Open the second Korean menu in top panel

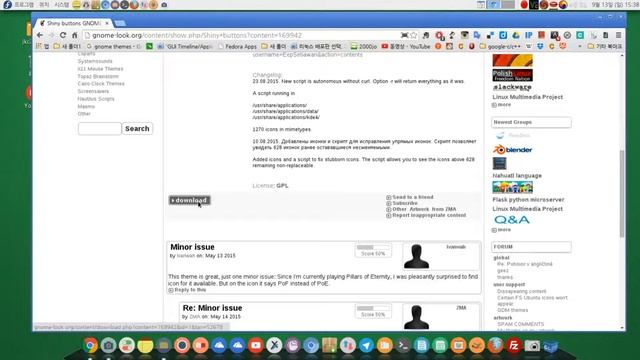pyautogui.click(x=44, y=5)
